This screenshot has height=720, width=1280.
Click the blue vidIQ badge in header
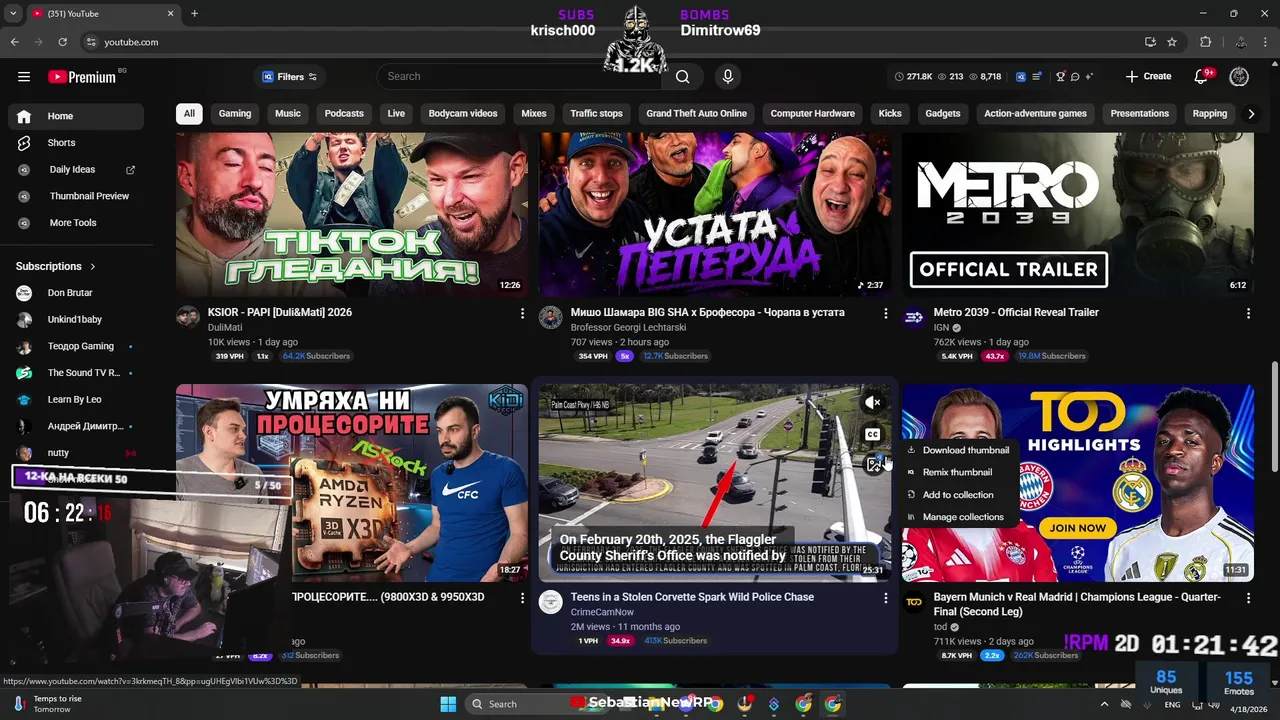pyautogui.click(x=1021, y=77)
